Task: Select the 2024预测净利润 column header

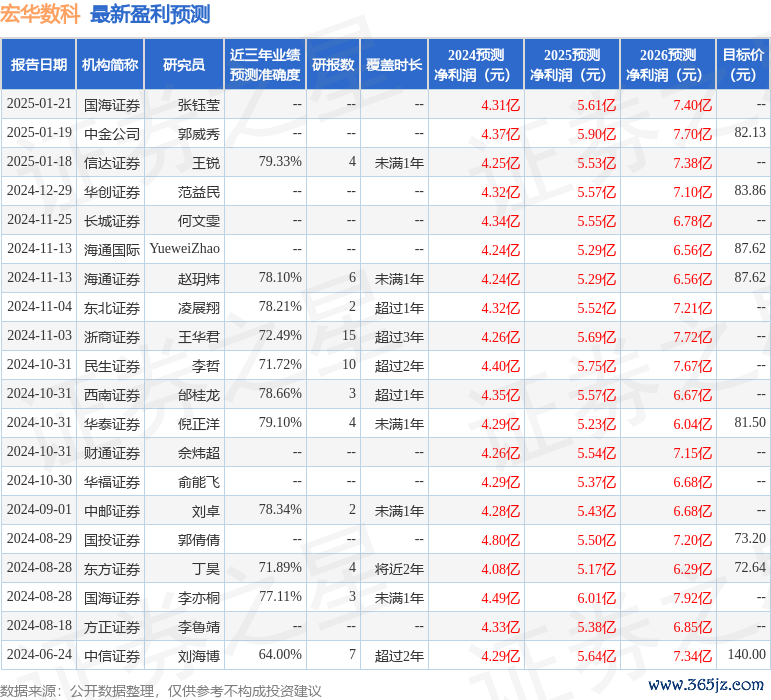Action: [476, 64]
